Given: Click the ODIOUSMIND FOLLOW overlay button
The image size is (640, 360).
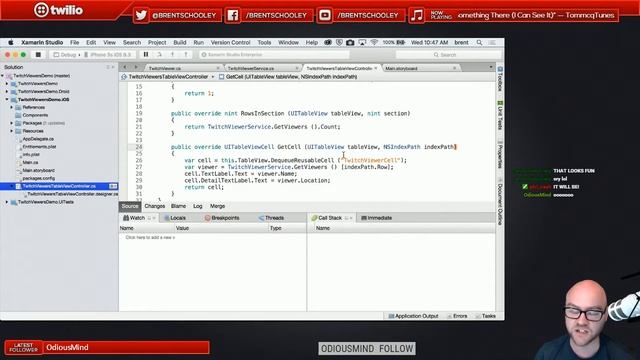Looking at the screenshot, I should (x=367, y=349).
